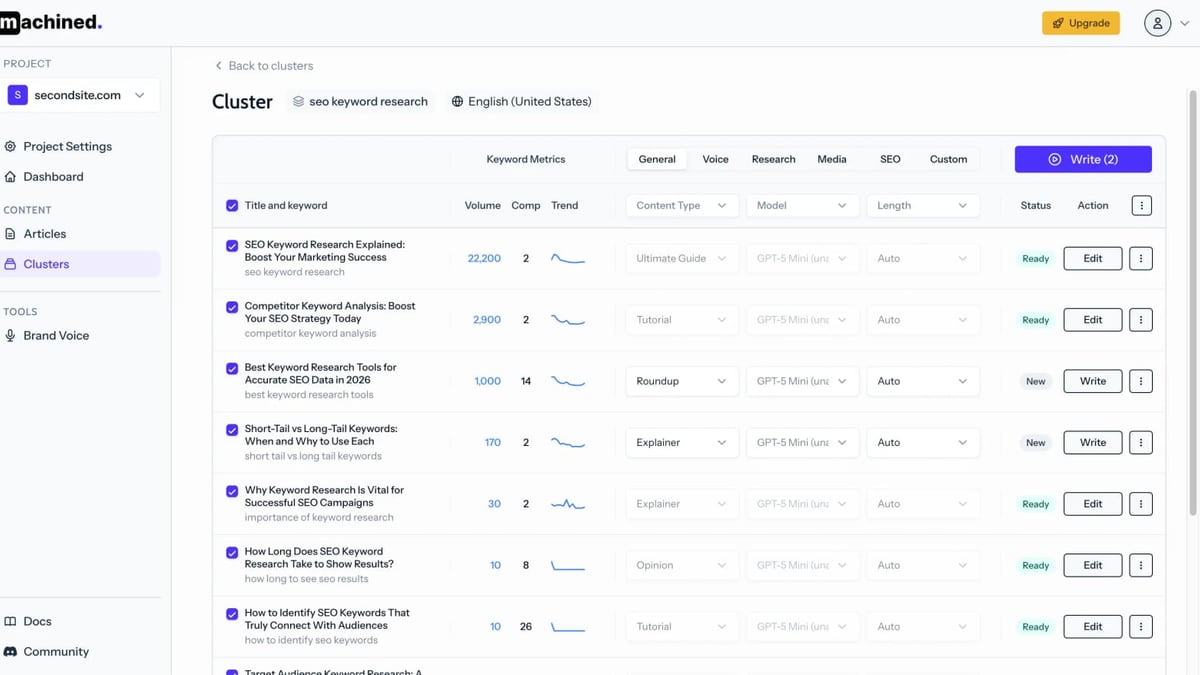Switch to the Media tab
This screenshot has height=675, width=1200.
click(x=831, y=159)
